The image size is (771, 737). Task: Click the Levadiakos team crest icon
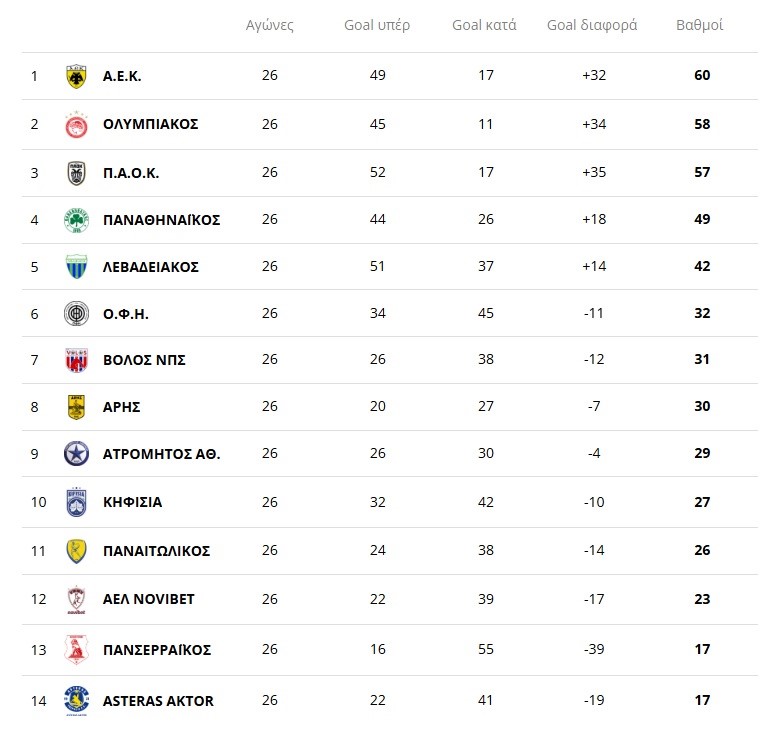coord(76,267)
